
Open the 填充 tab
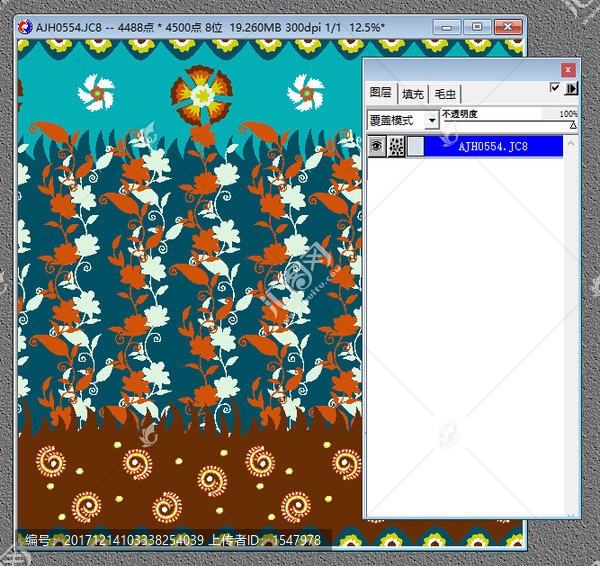click(x=412, y=94)
